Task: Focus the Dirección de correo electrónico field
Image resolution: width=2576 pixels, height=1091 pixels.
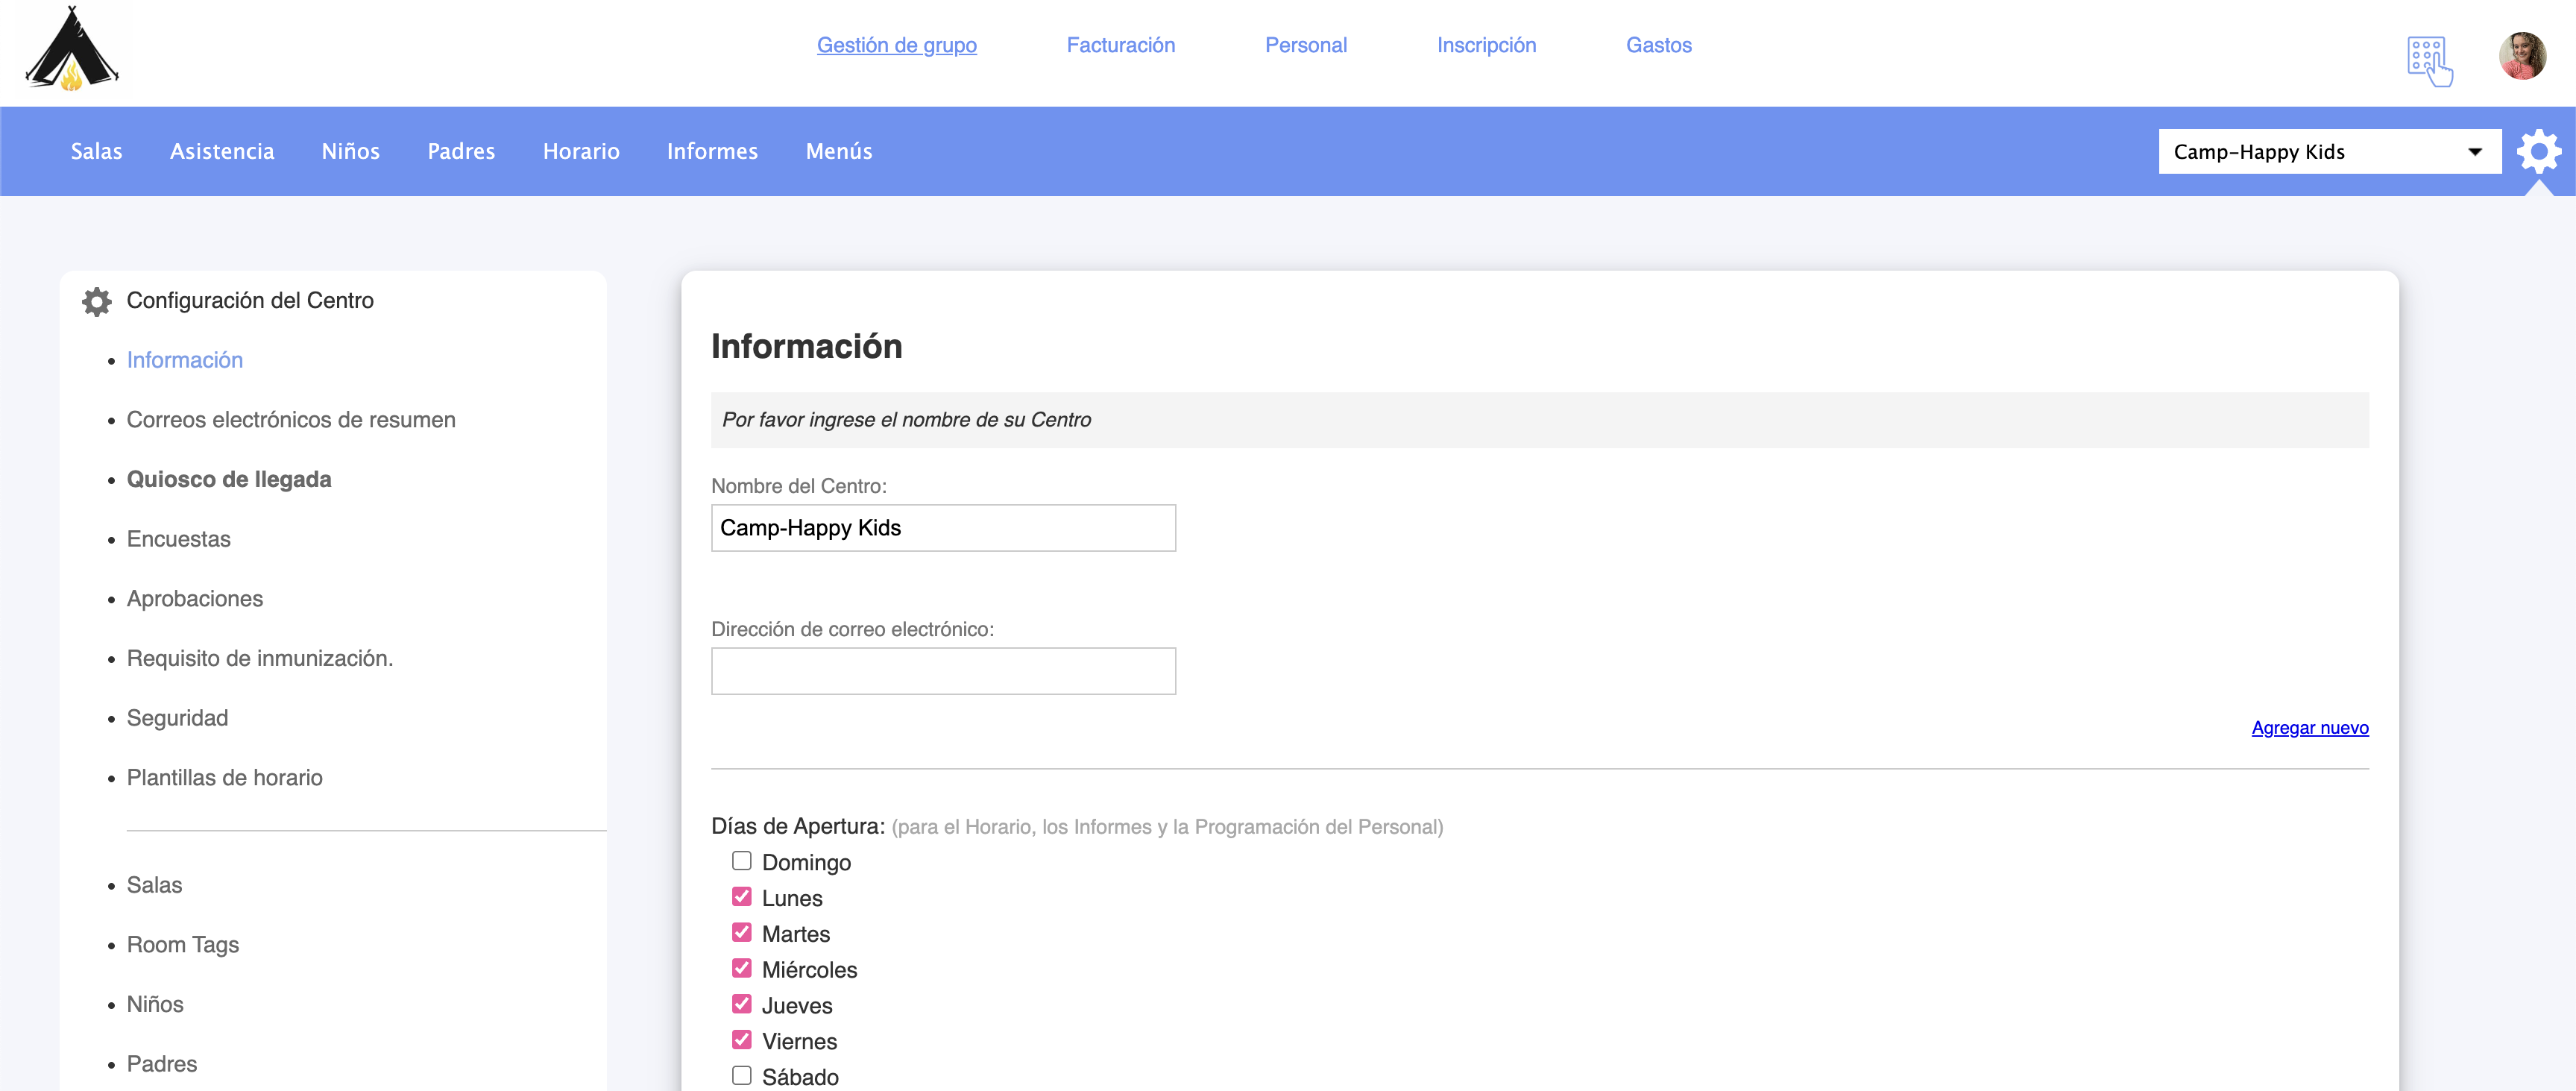Action: tap(942, 671)
